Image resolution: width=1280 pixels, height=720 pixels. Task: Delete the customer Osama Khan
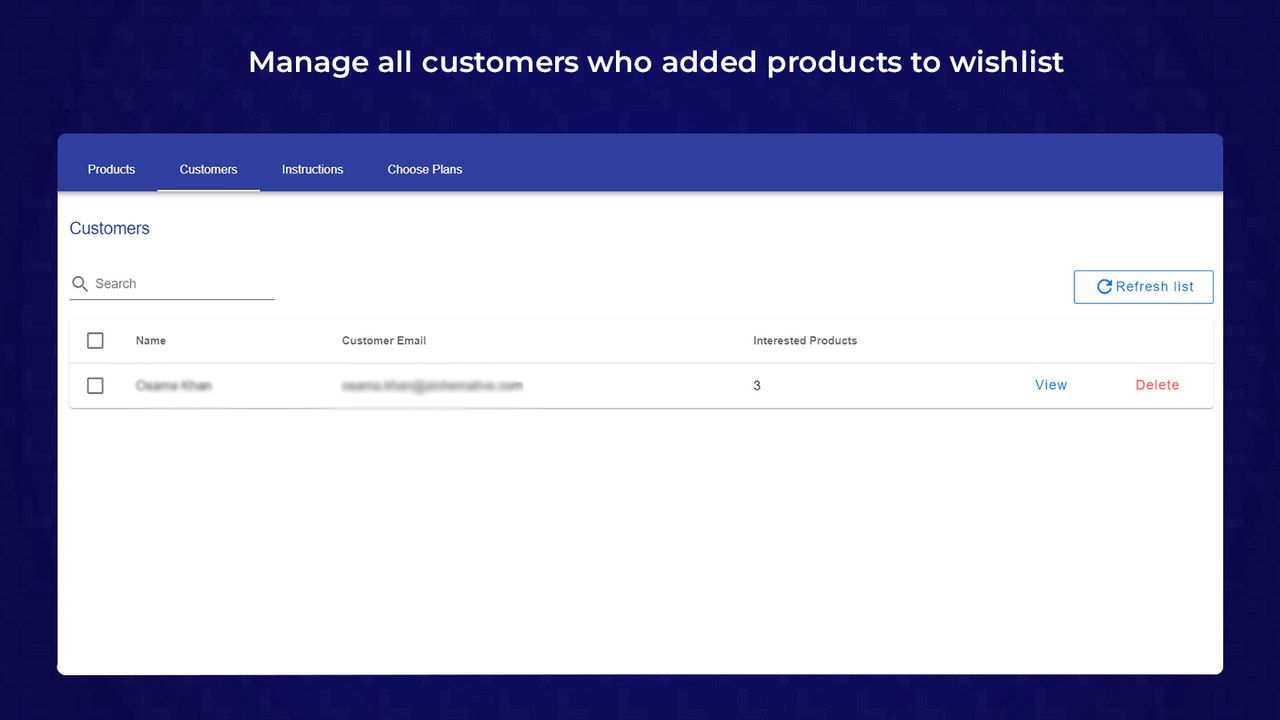(1157, 384)
